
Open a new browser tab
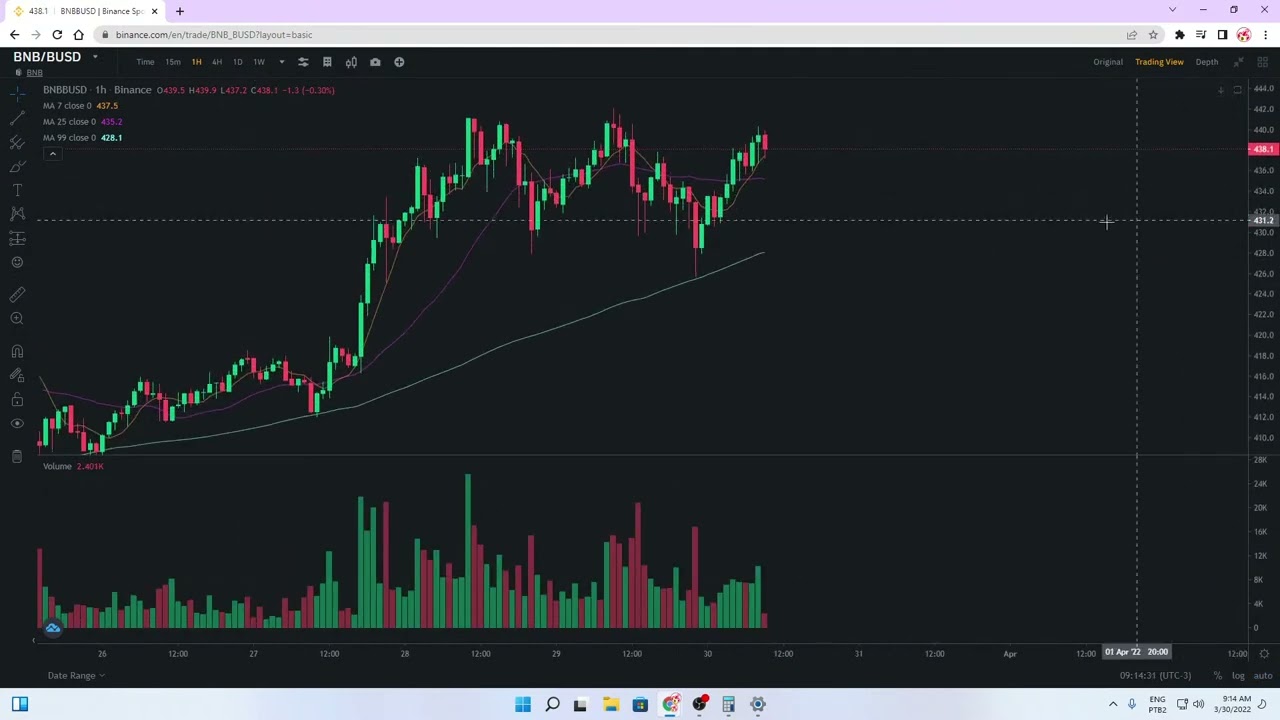(x=180, y=11)
